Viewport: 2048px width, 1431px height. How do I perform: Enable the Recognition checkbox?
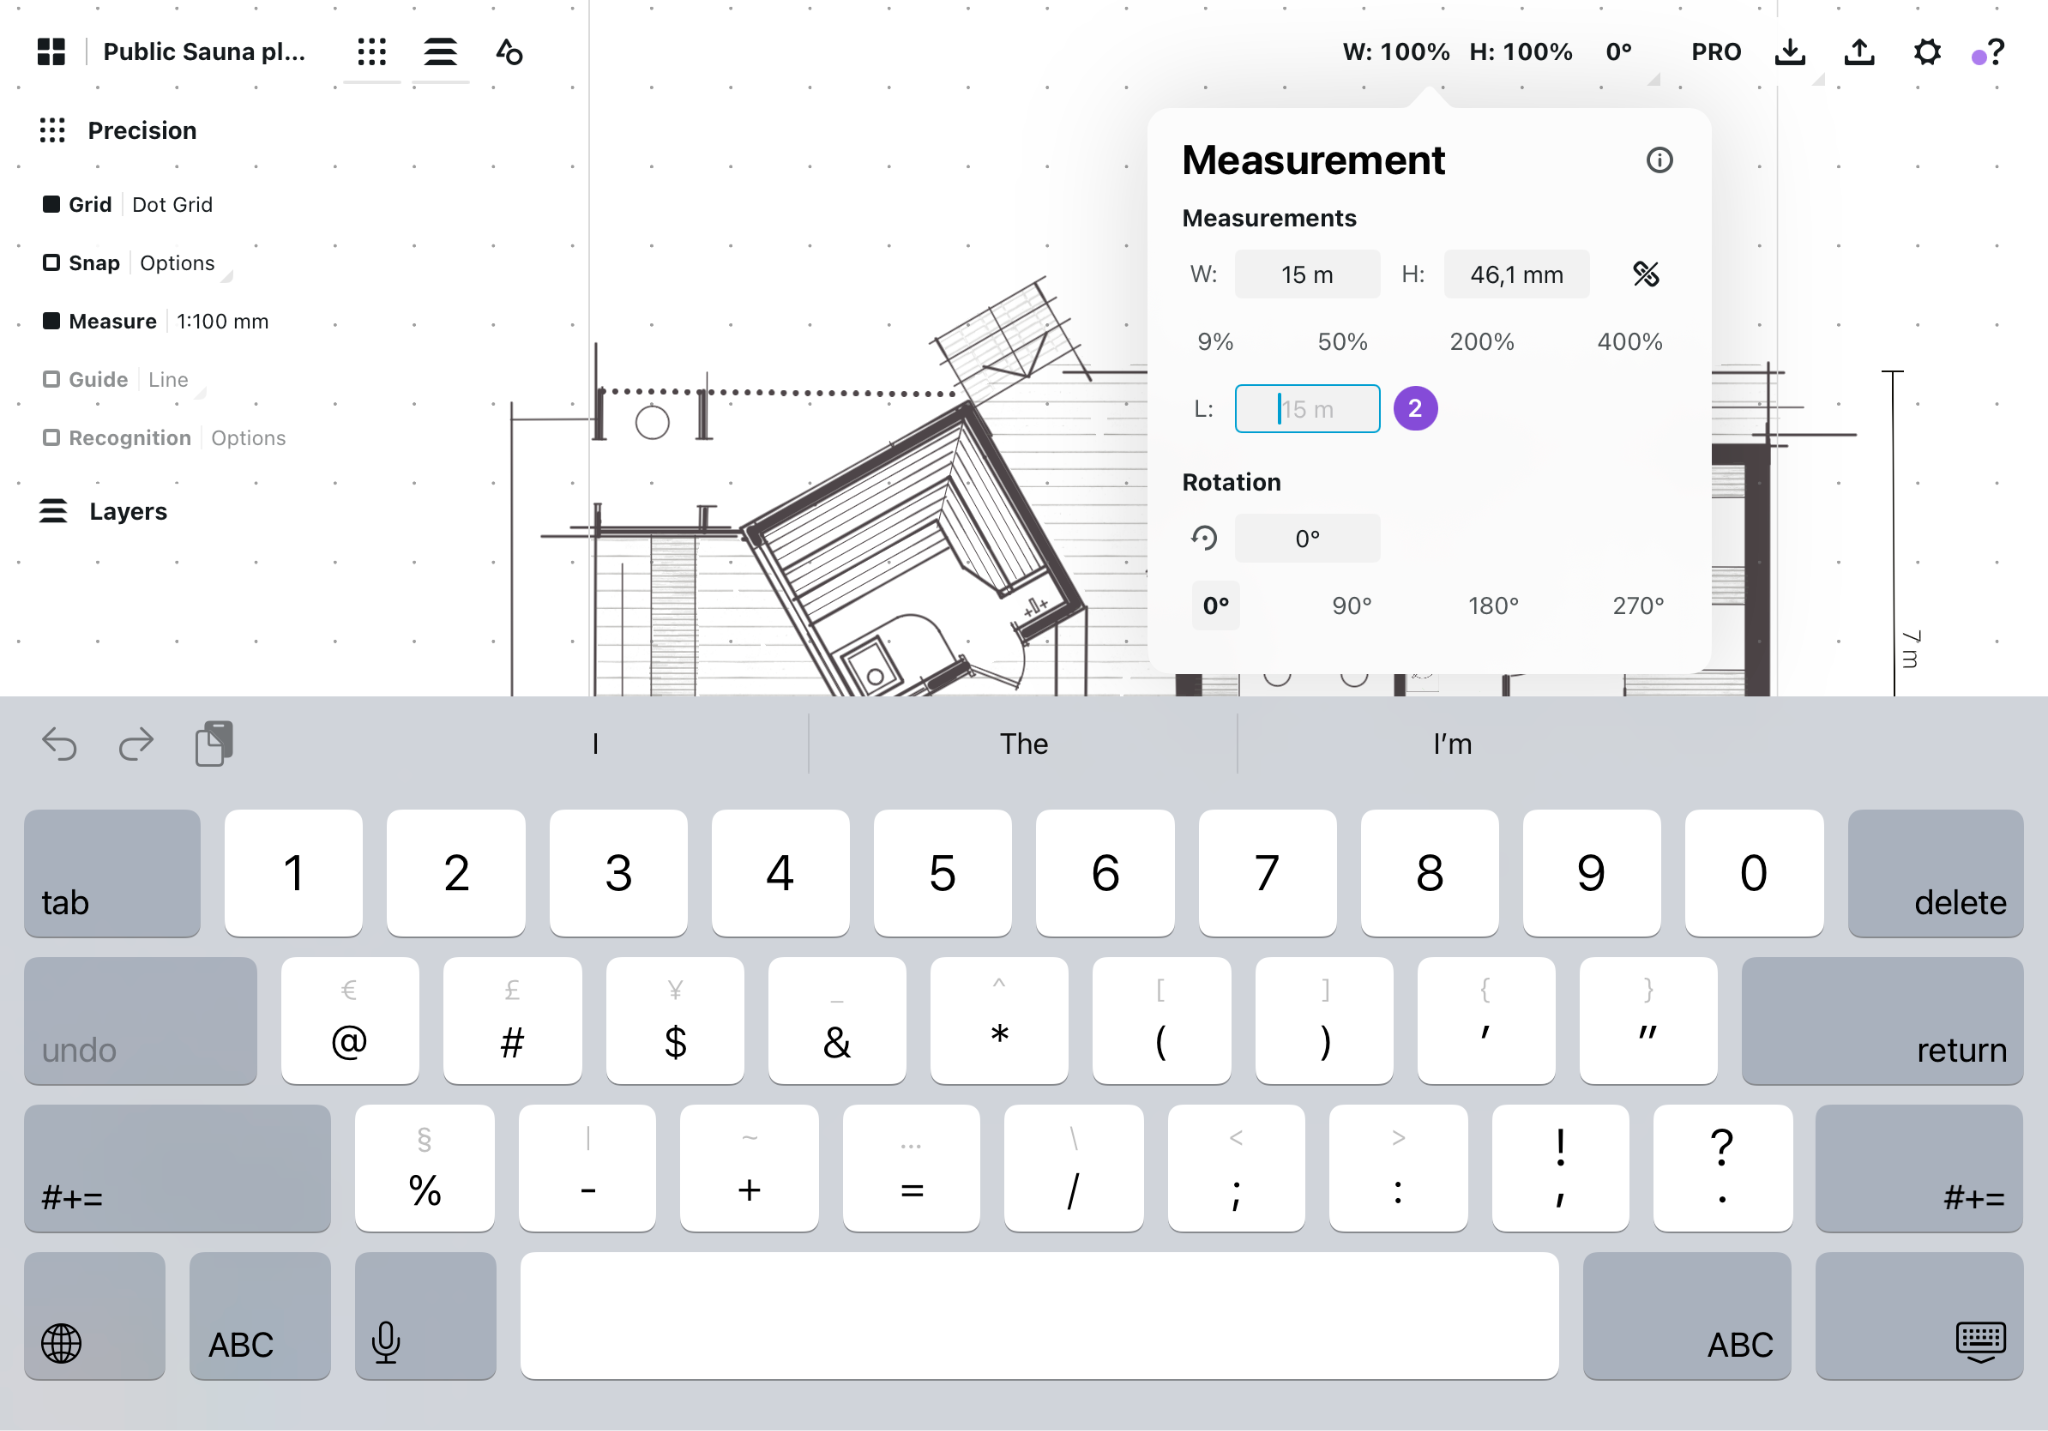click(x=51, y=438)
